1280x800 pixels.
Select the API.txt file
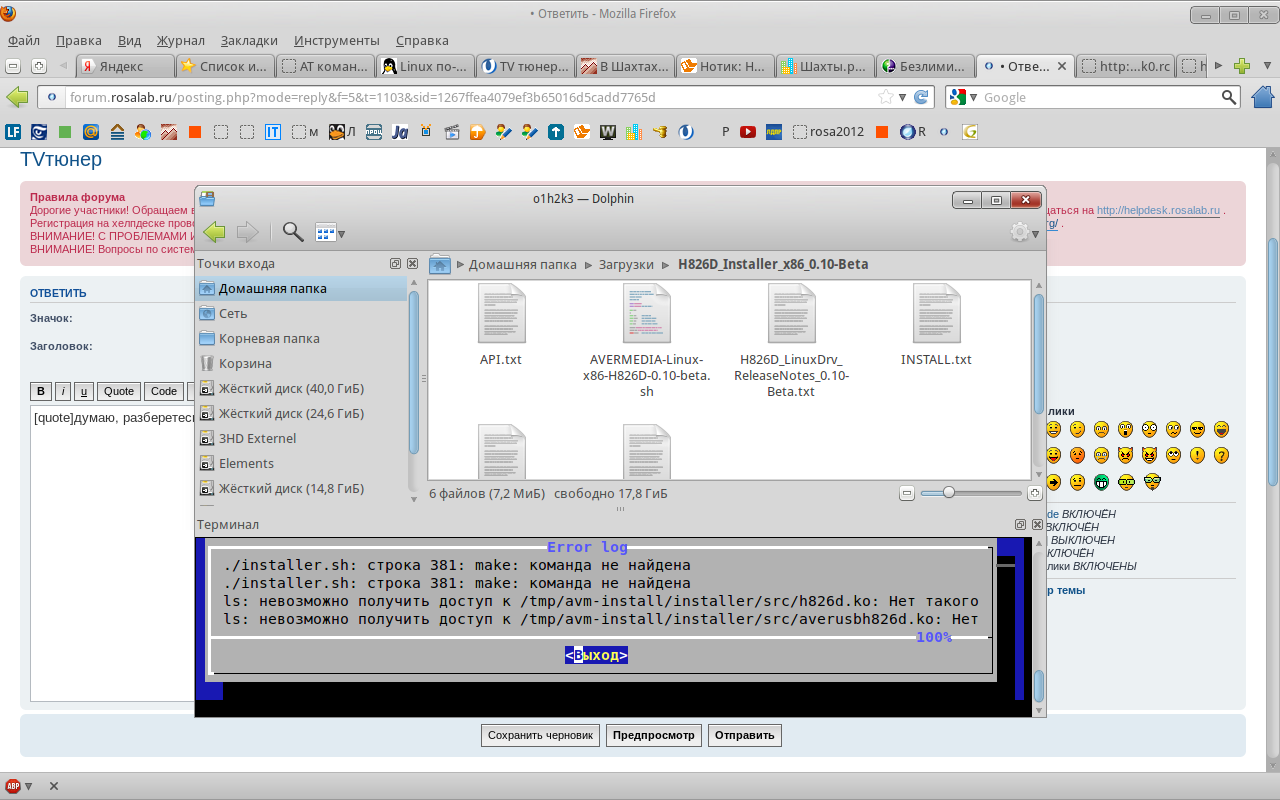coord(501,314)
